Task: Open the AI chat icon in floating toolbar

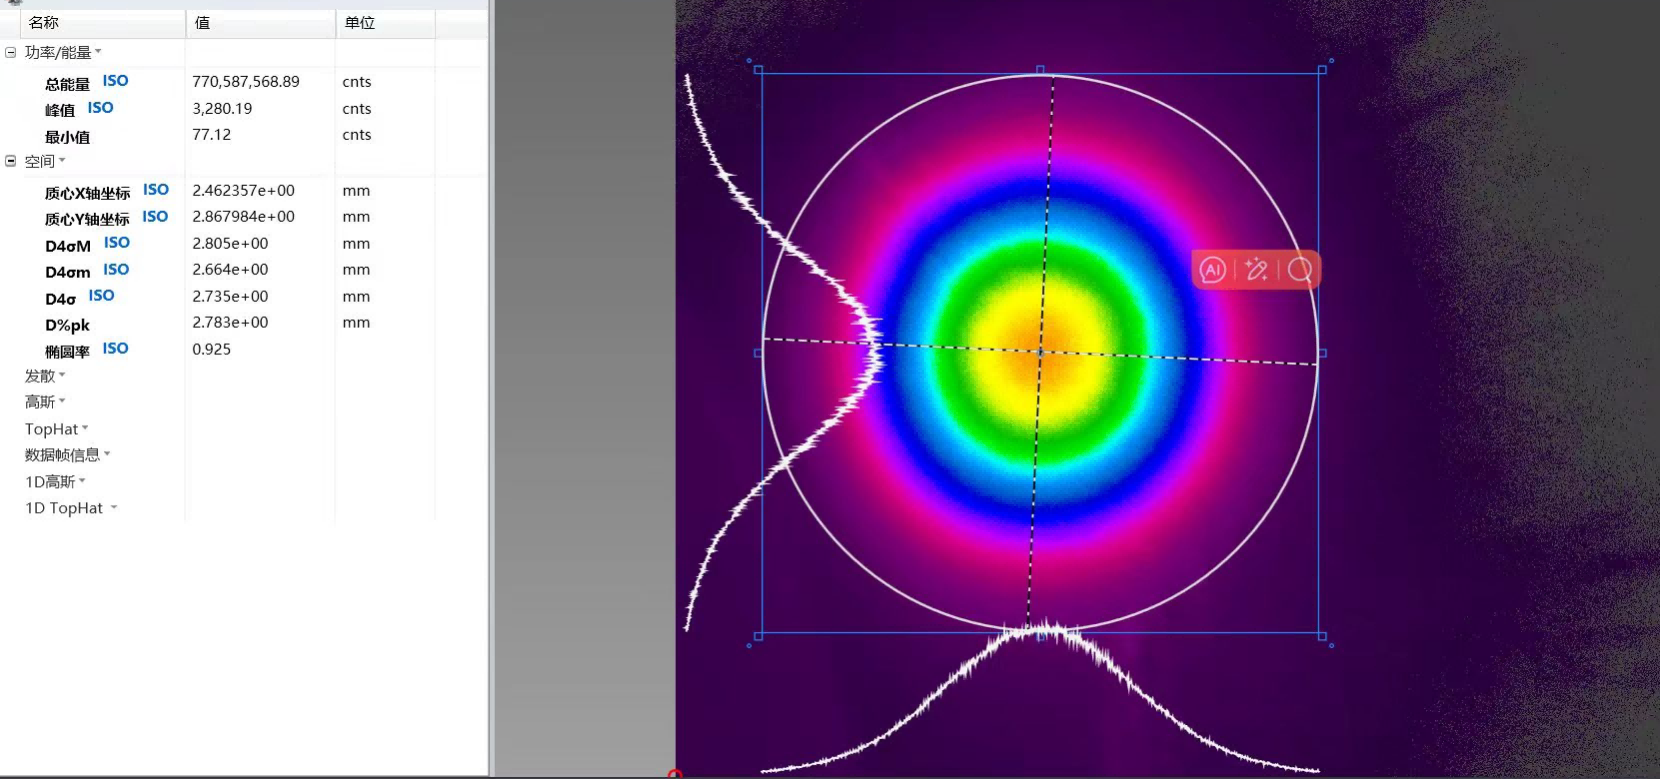Action: 1213,270
